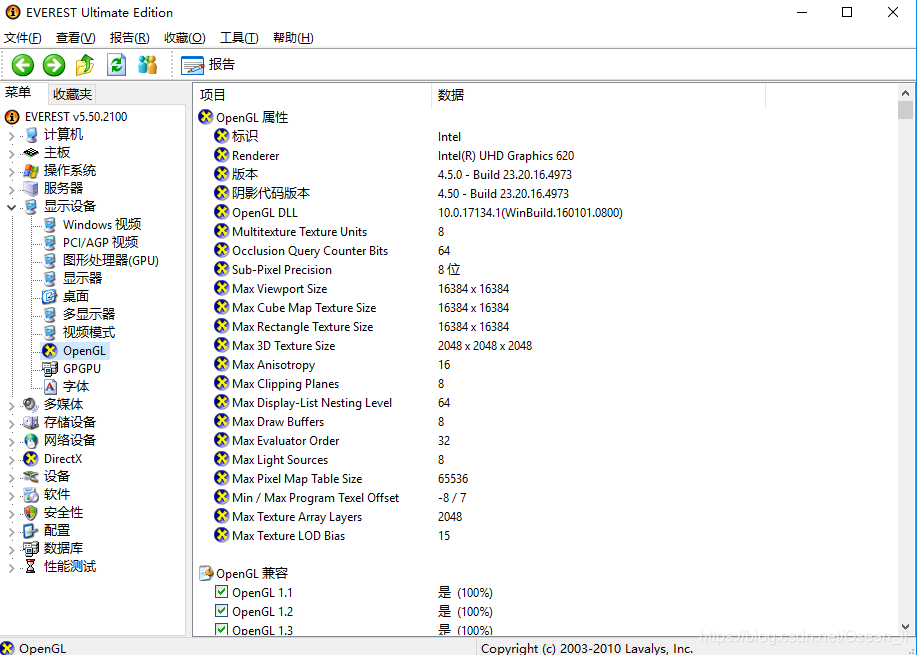Open the 文件(F) menu
This screenshot has width=917, height=655.
tap(22, 38)
